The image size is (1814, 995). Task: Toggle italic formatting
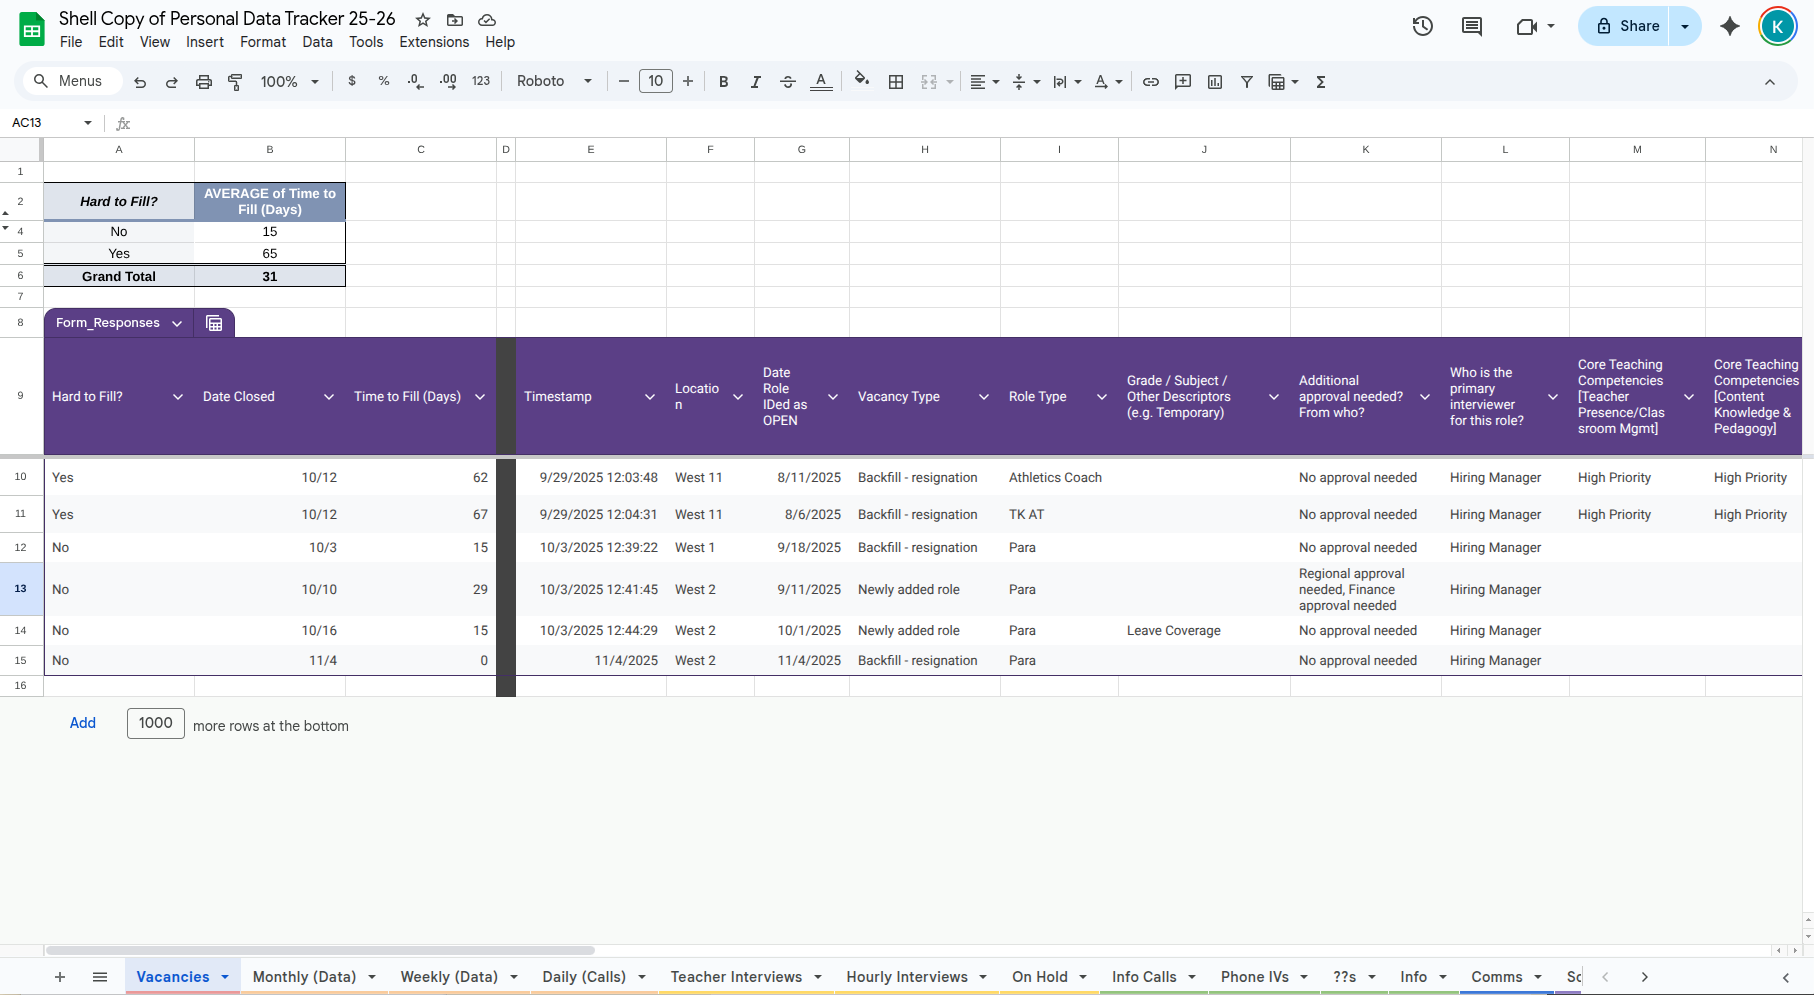pos(755,81)
